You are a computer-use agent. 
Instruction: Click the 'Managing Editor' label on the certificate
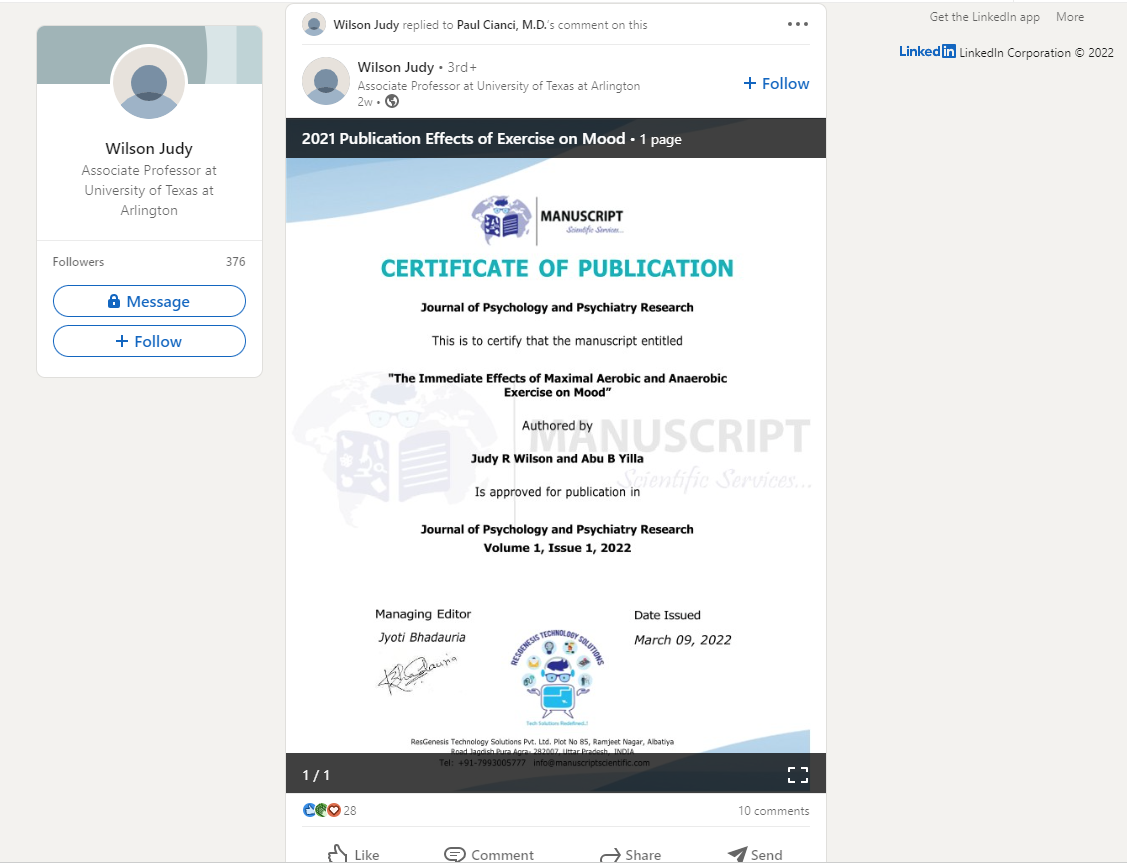click(x=423, y=614)
